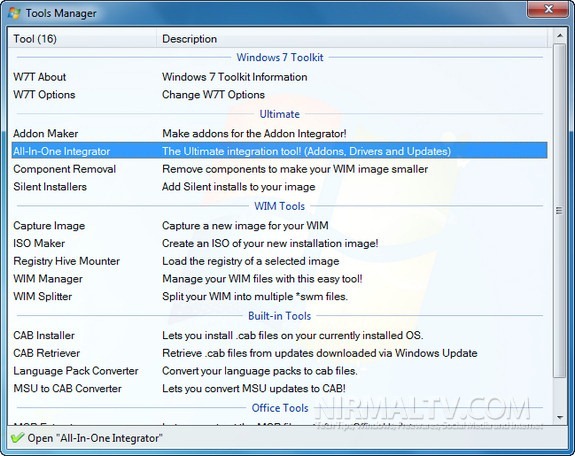Click "The Ultimate integration tool!" description

tap(306, 151)
